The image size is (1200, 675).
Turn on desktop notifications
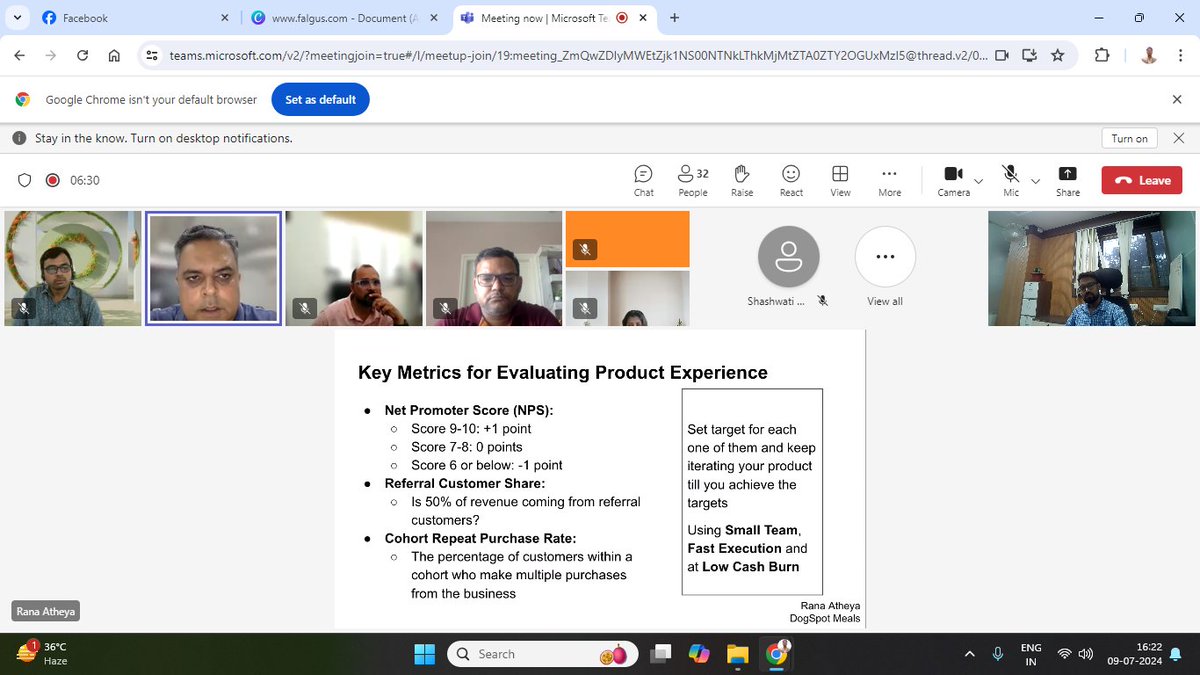point(1130,138)
